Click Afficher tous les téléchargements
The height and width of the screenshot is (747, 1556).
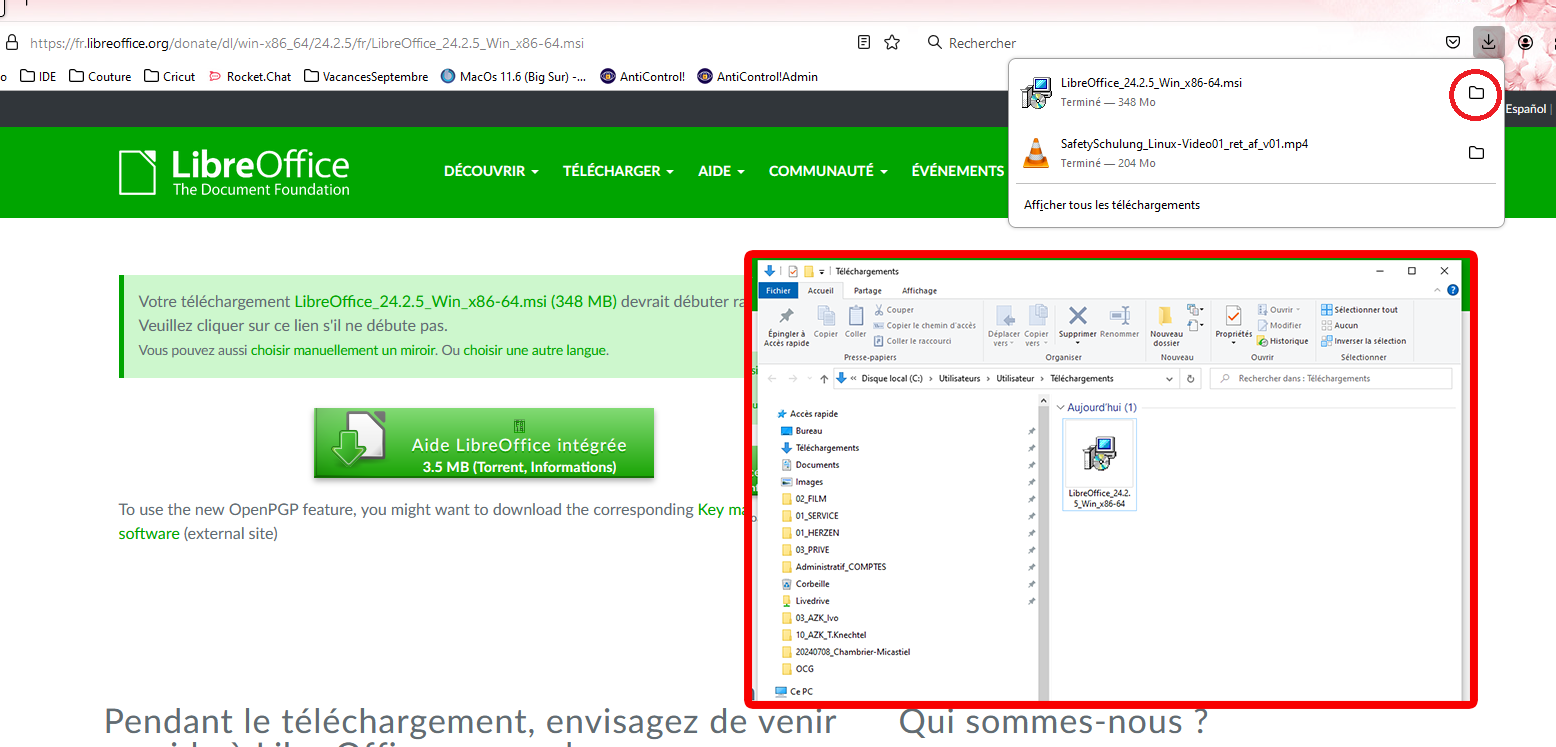[x=1111, y=205]
